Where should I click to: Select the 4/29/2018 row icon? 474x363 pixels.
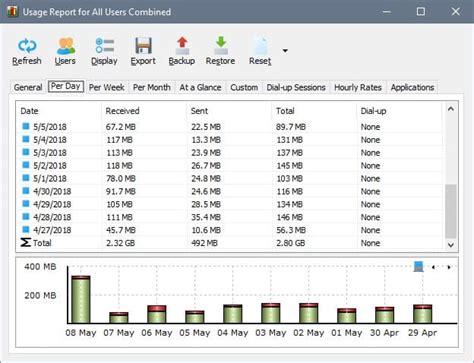(x=26, y=203)
